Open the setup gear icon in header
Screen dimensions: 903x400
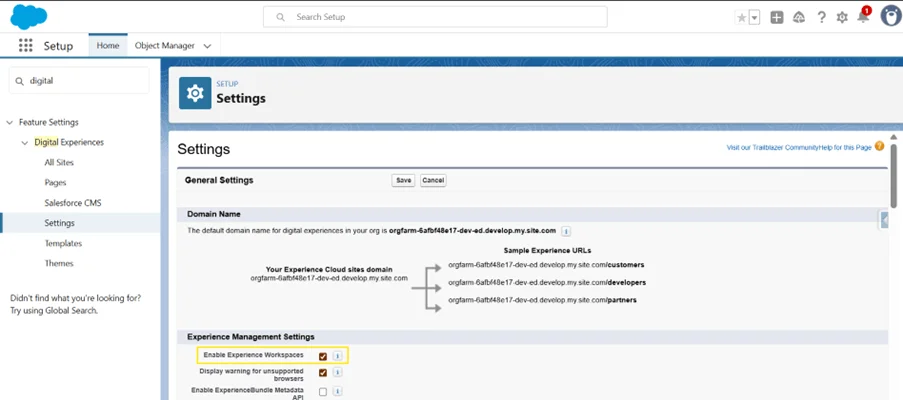(x=842, y=17)
